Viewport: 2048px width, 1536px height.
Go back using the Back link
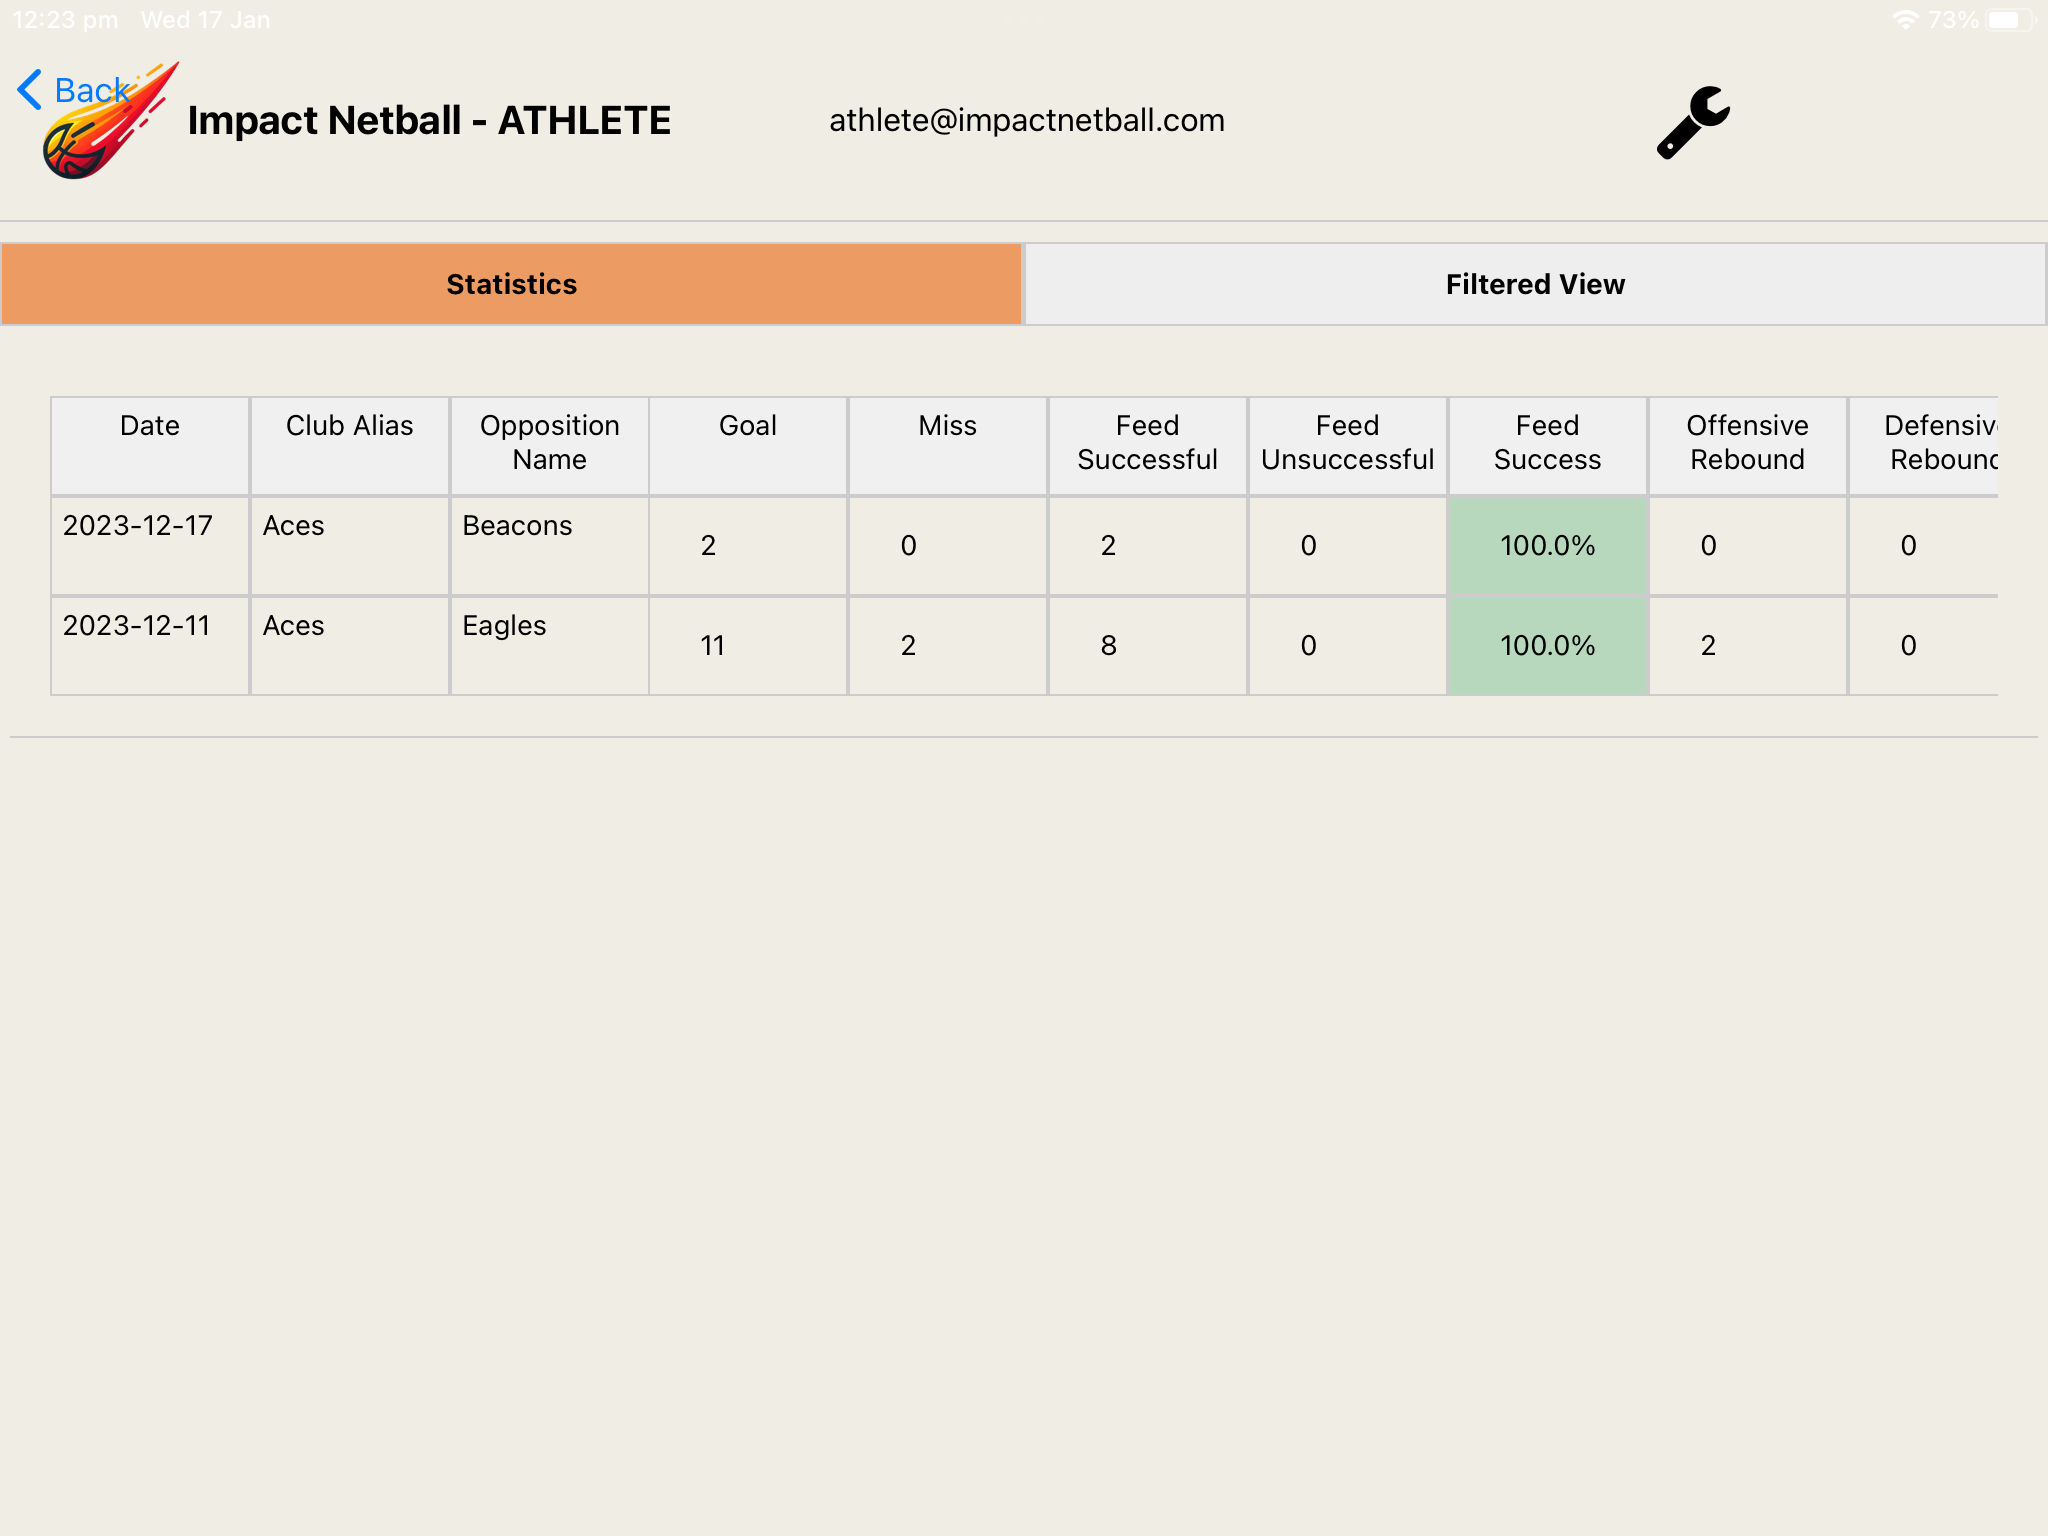(90, 90)
